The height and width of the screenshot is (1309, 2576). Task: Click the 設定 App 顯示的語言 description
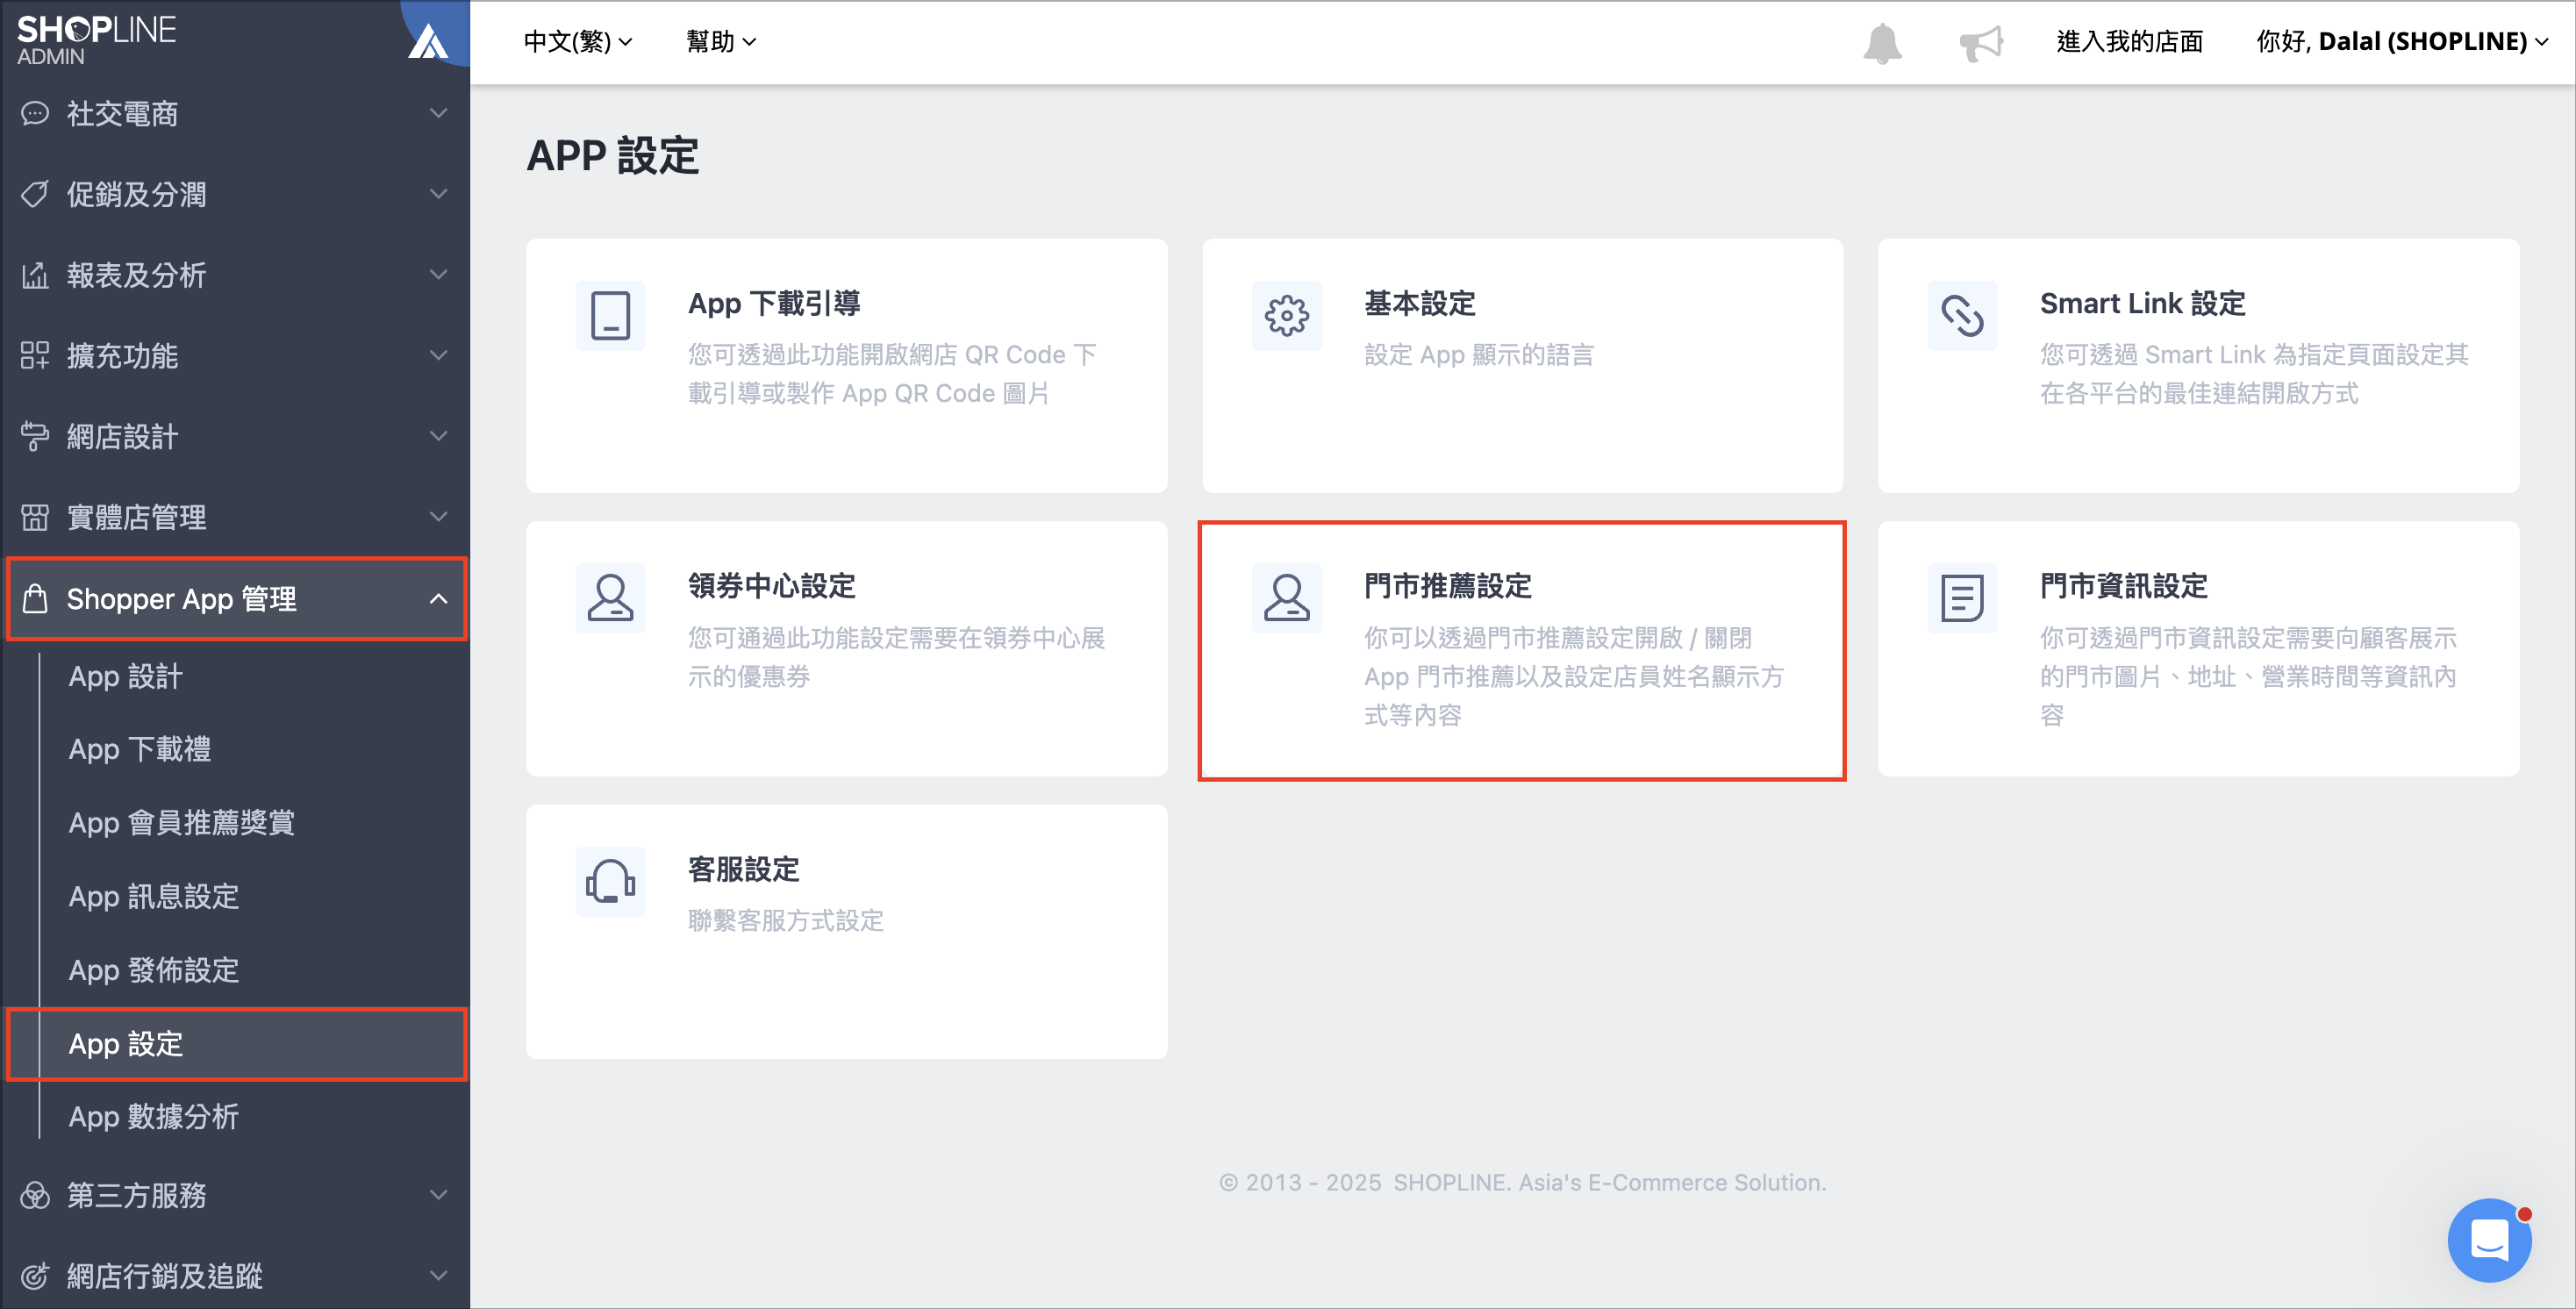1478,355
